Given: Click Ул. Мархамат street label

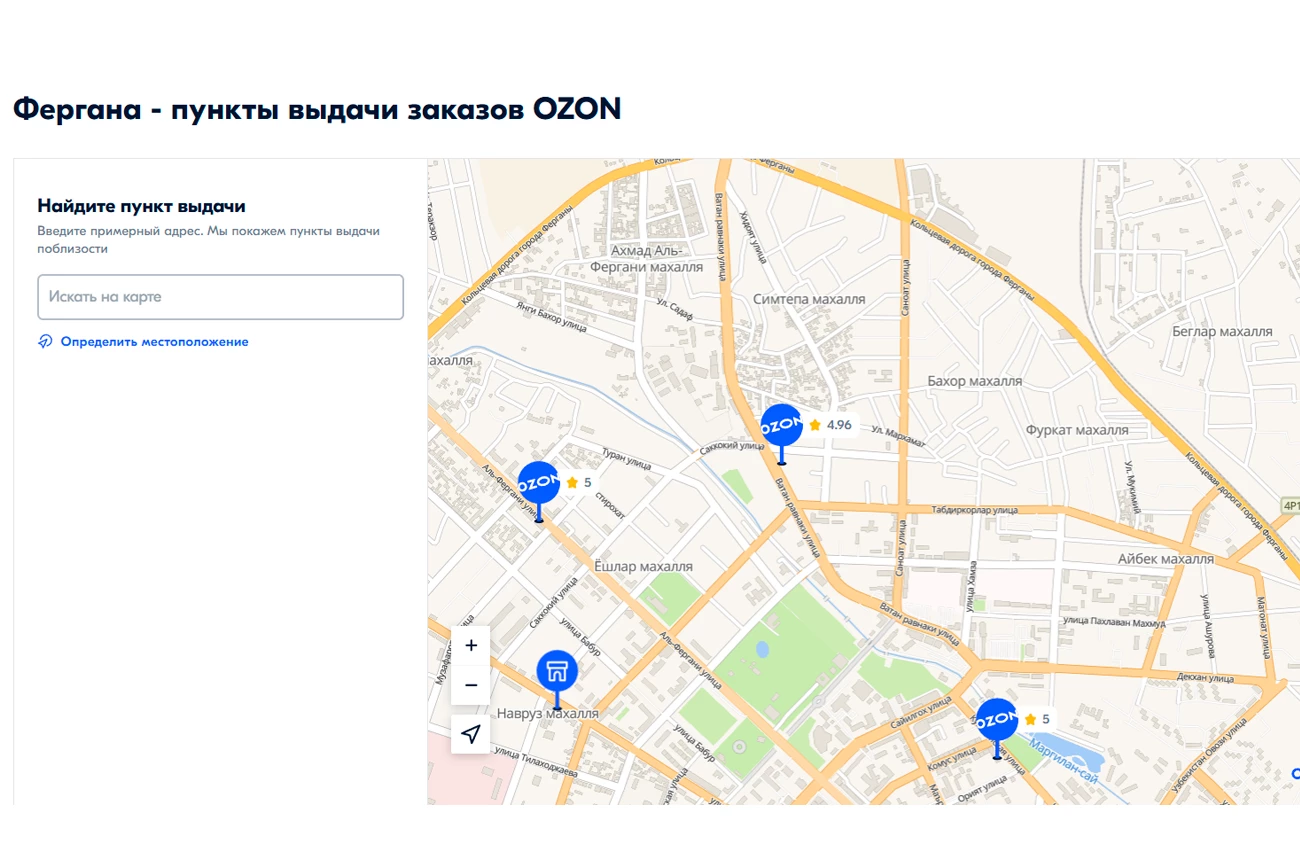Looking at the screenshot, I should coord(900,435).
